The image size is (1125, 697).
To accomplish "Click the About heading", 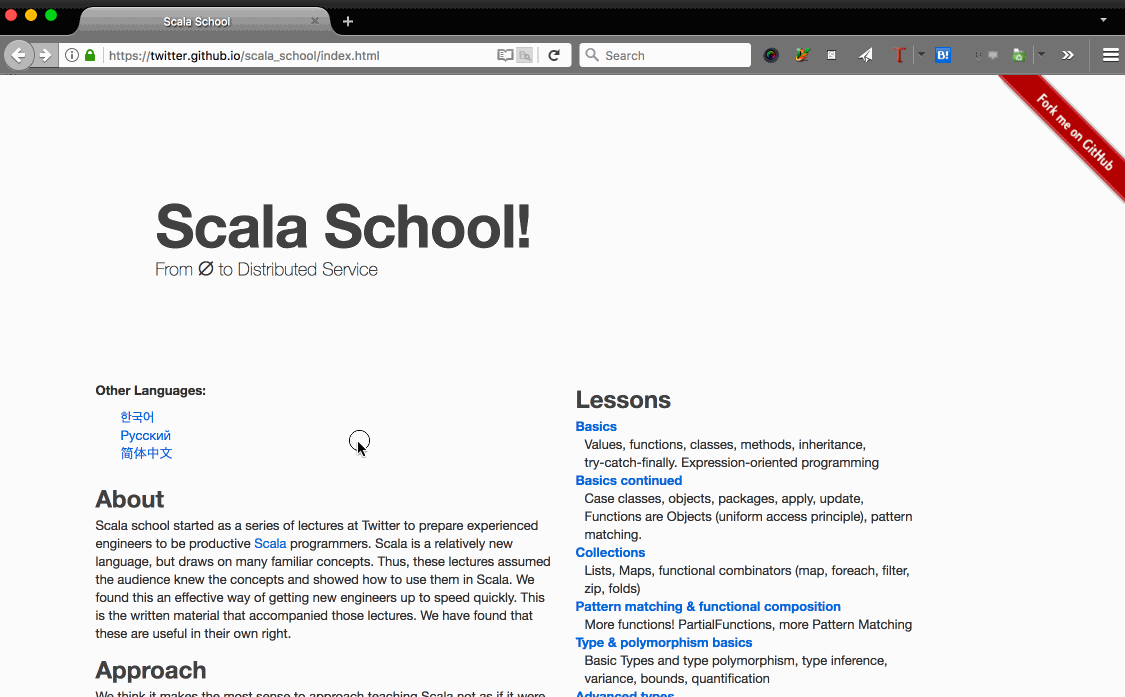I will [129, 499].
